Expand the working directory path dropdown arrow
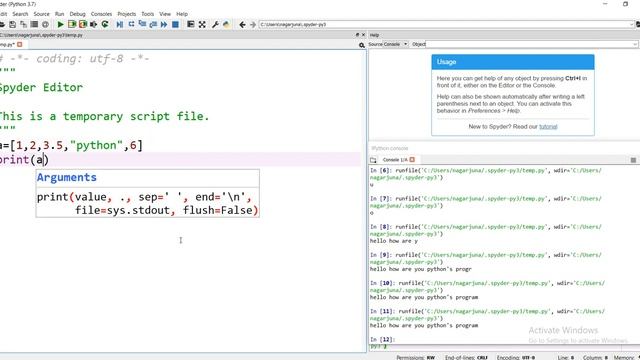Screen dimensions: 640x360 632,24
